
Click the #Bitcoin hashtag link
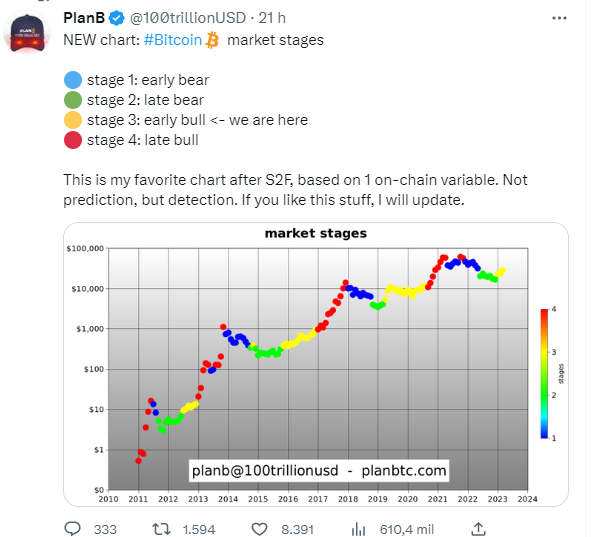click(x=173, y=40)
